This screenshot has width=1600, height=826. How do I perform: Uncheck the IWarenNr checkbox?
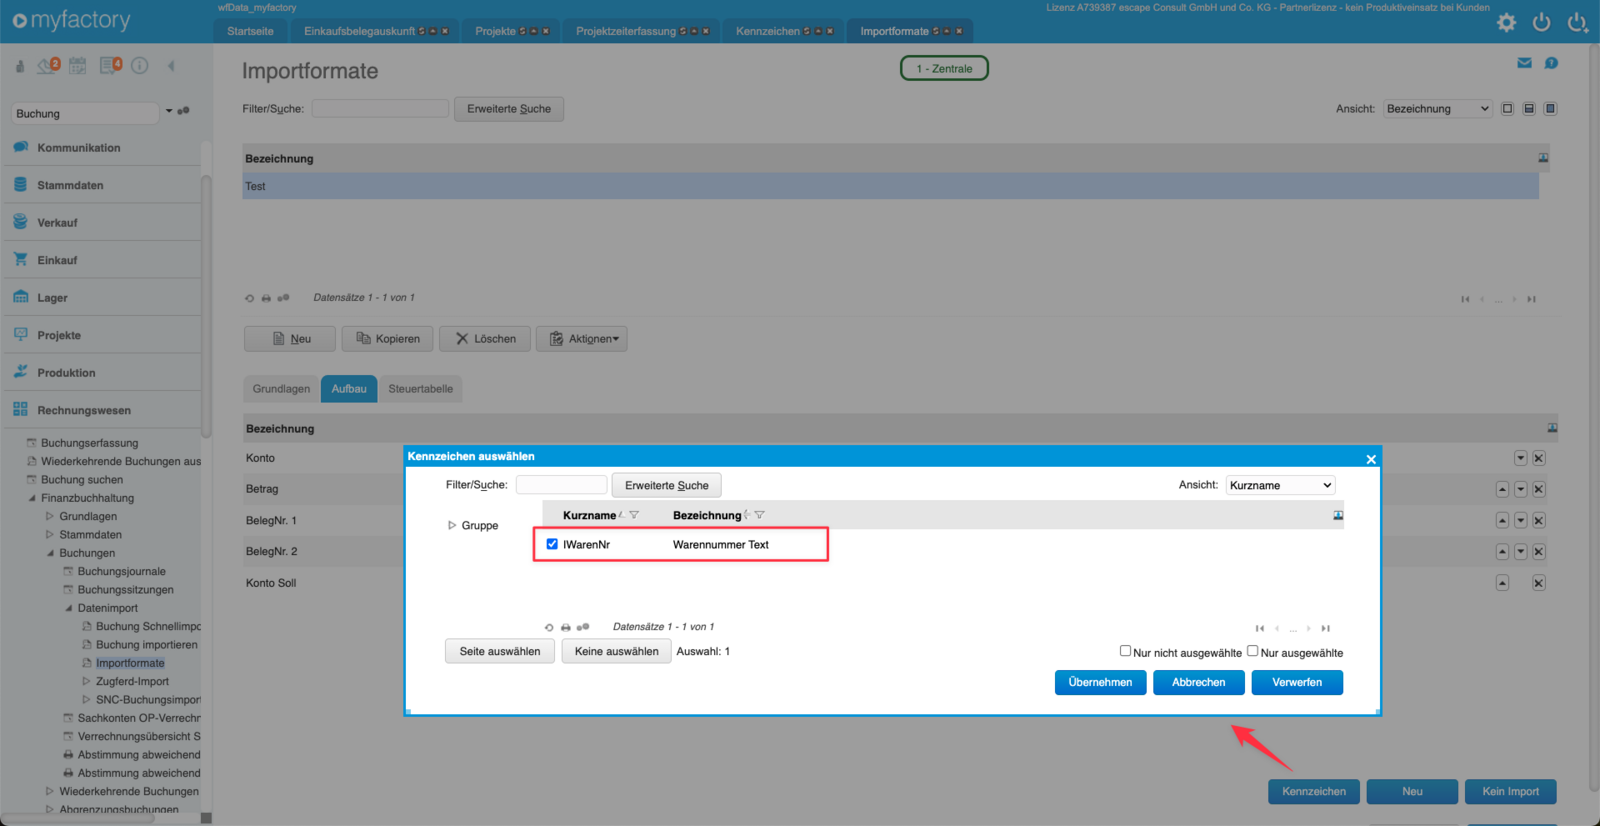(x=552, y=544)
